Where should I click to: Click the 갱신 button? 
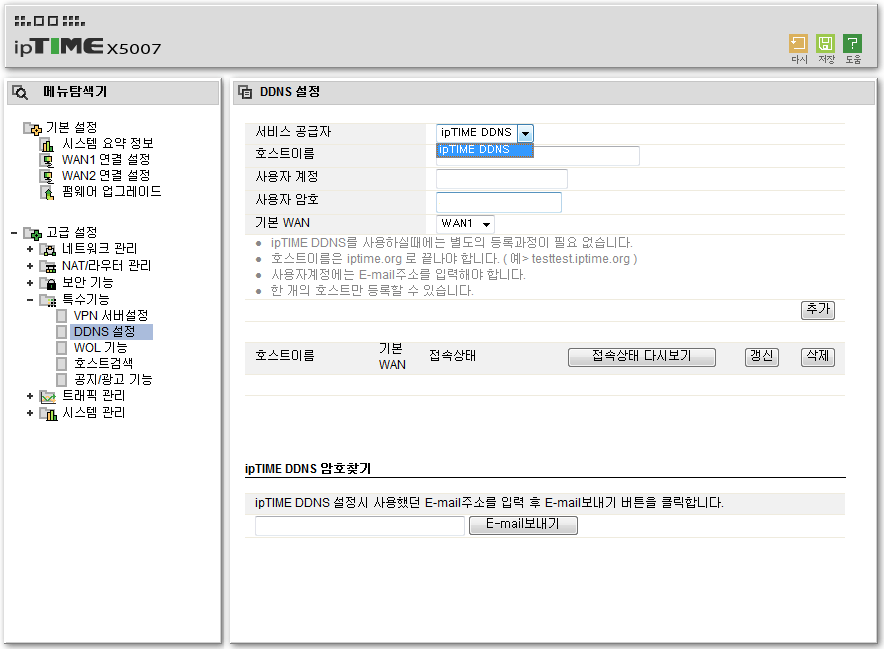pos(762,356)
